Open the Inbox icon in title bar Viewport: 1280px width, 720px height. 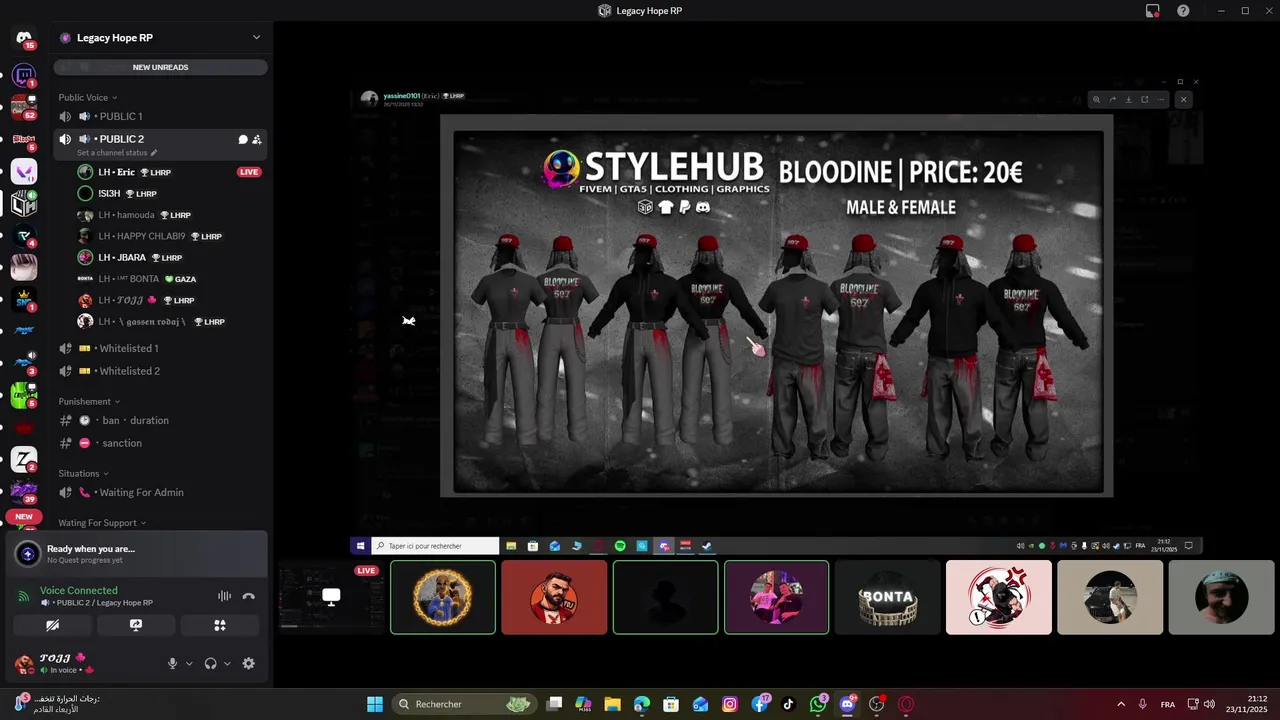click(1153, 11)
